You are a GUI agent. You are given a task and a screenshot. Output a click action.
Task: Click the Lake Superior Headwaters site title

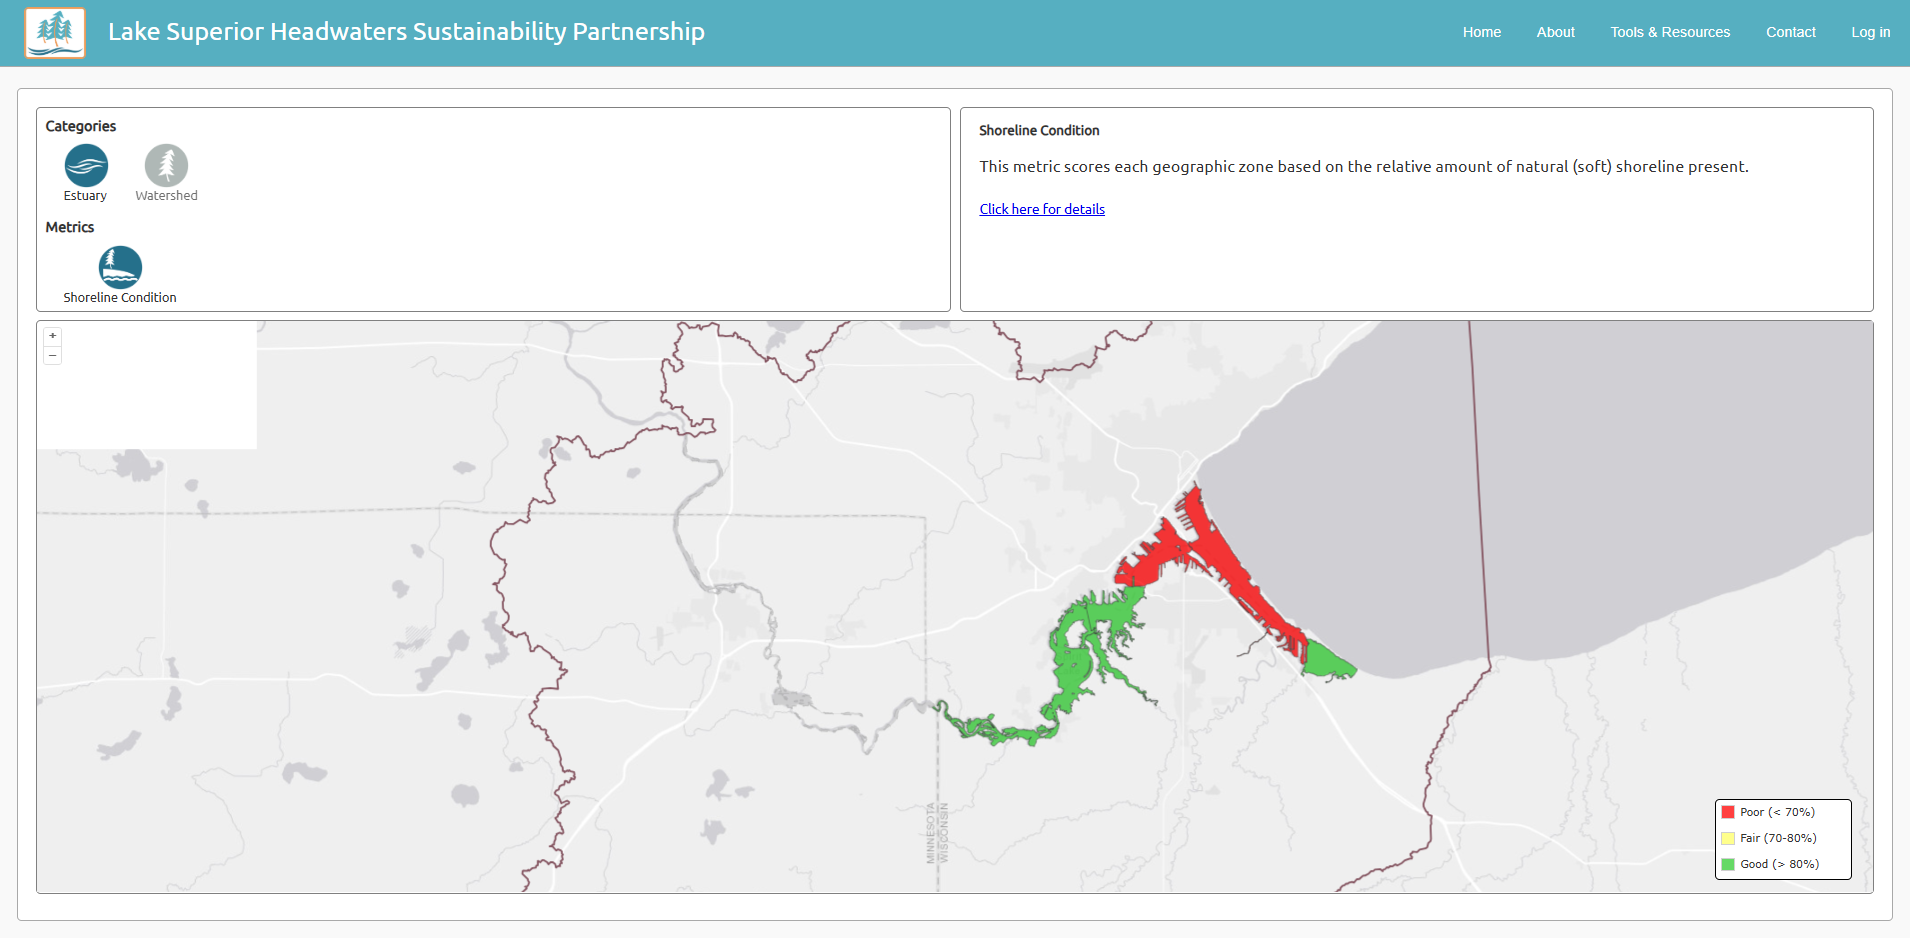406,32
